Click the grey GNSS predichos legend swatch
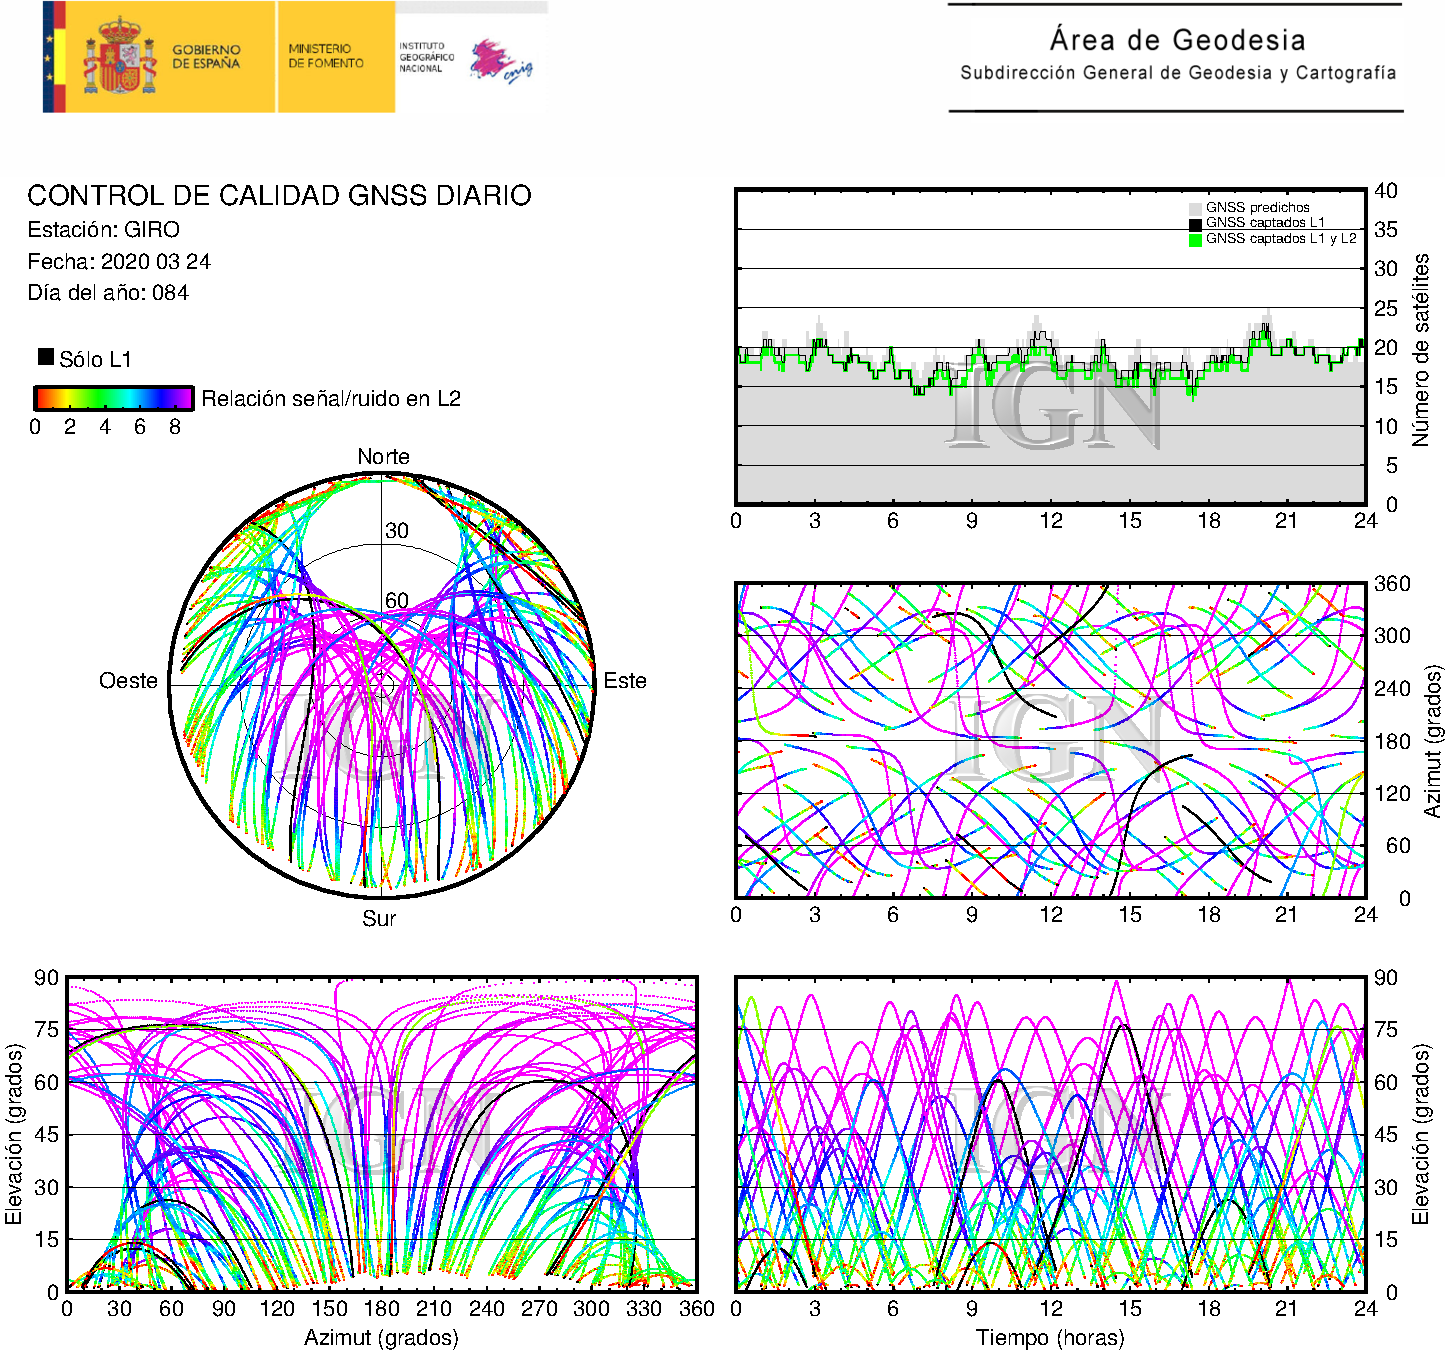Image resolution: width=1445 pixels, height=1350 pixels. pyautogui.click(x=1195, y=208)
